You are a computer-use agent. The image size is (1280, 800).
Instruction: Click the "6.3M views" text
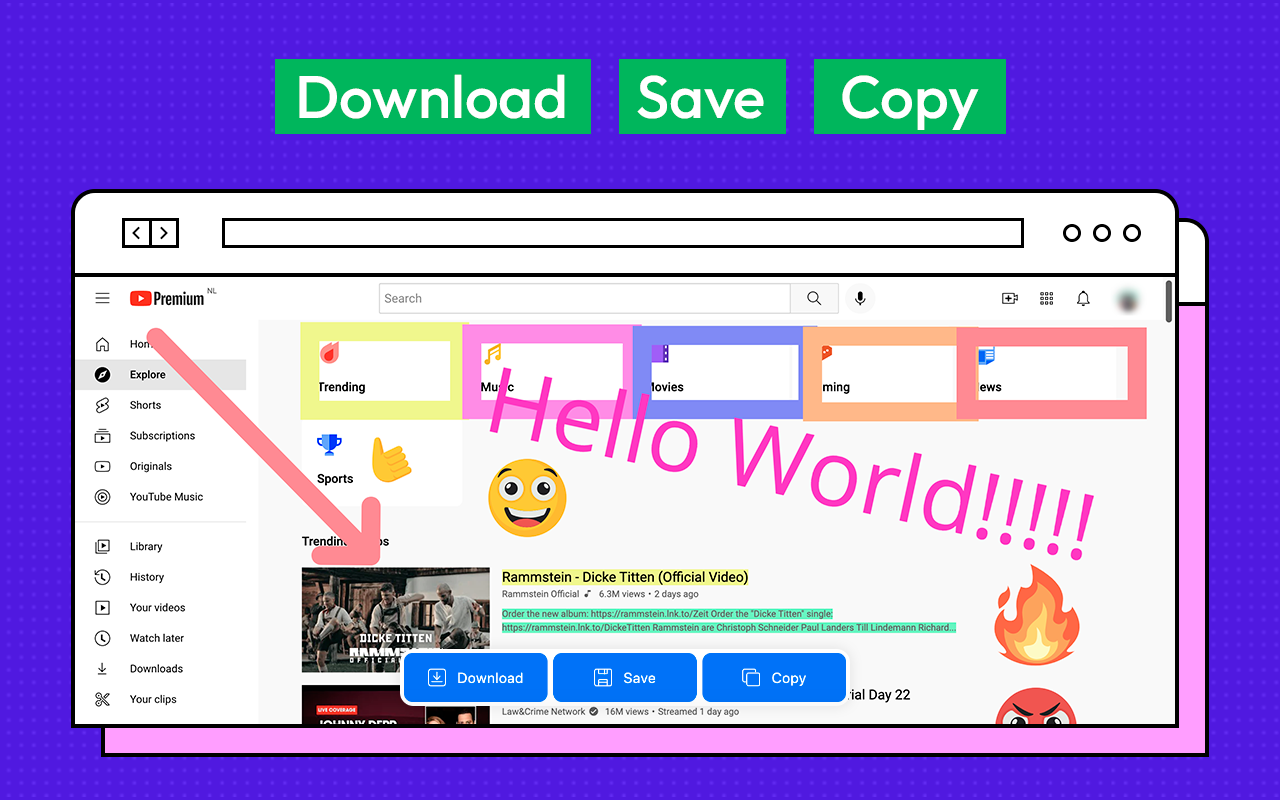(x=623, y=594)
